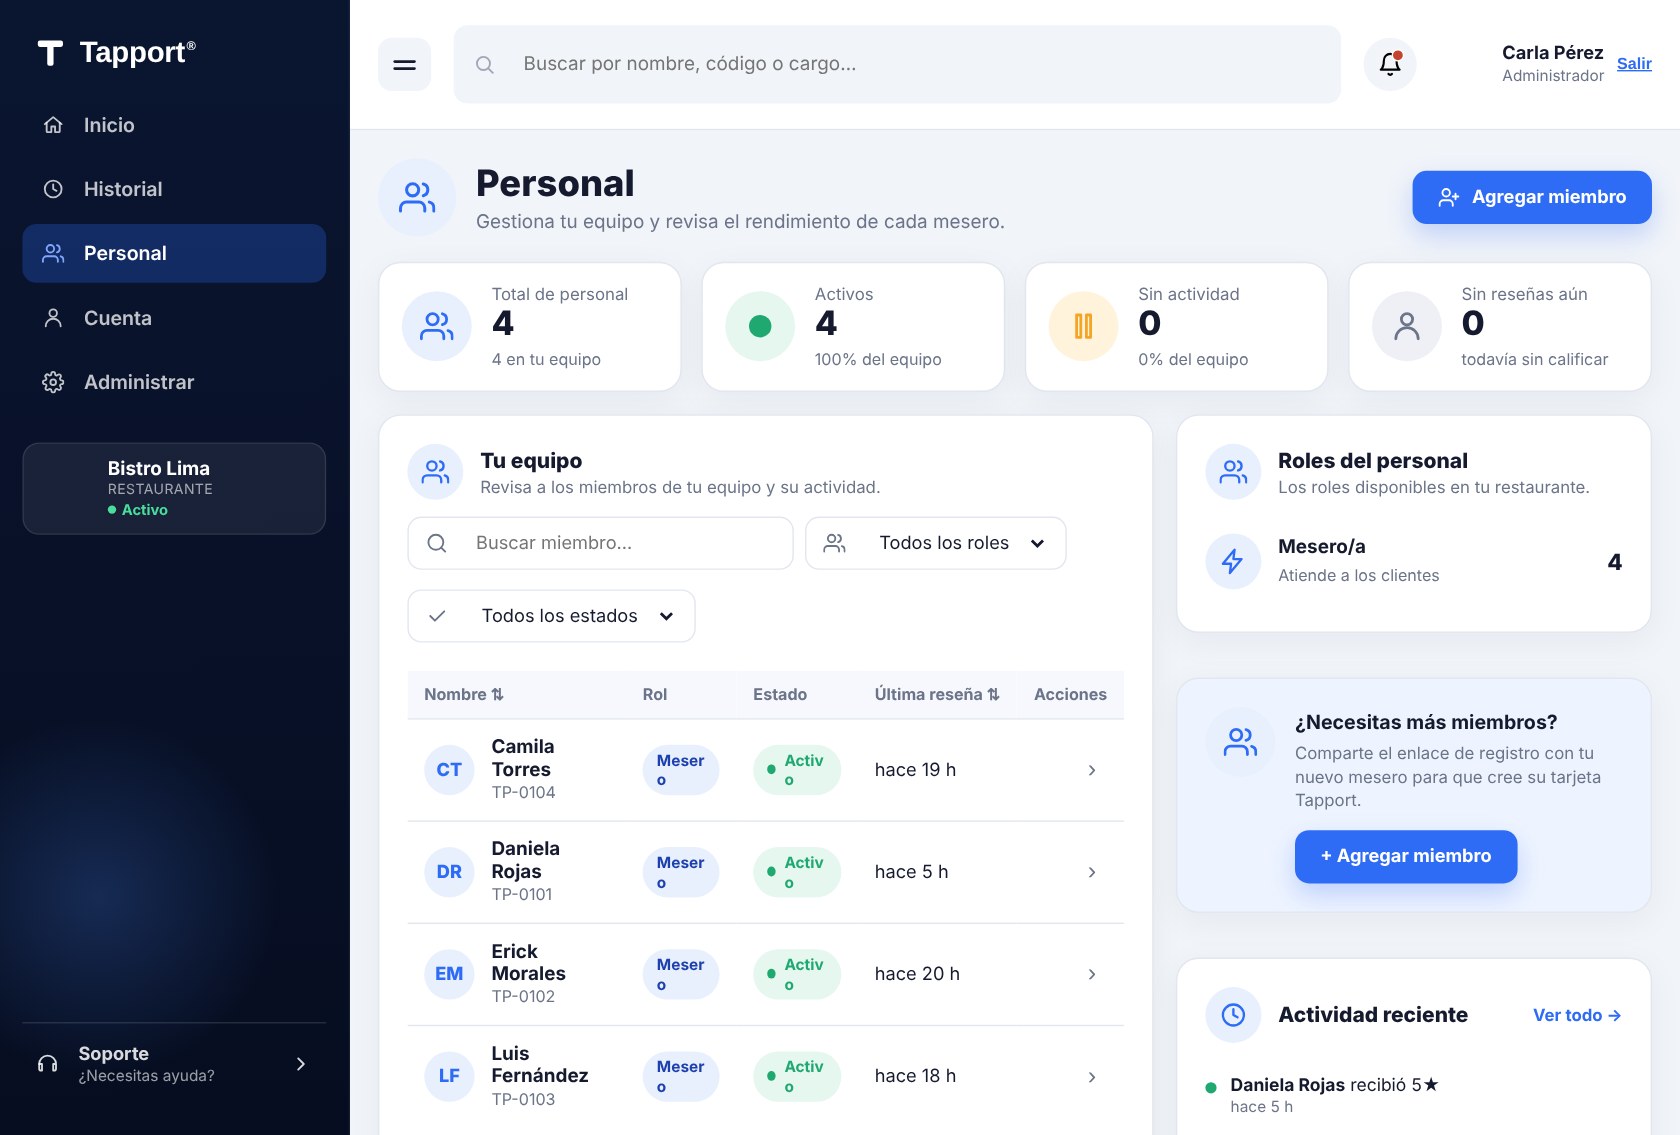The width and height of the screenshot is (1680, 1135).
Task: Click the Tapport logo
Action: (x=117, y=52)
